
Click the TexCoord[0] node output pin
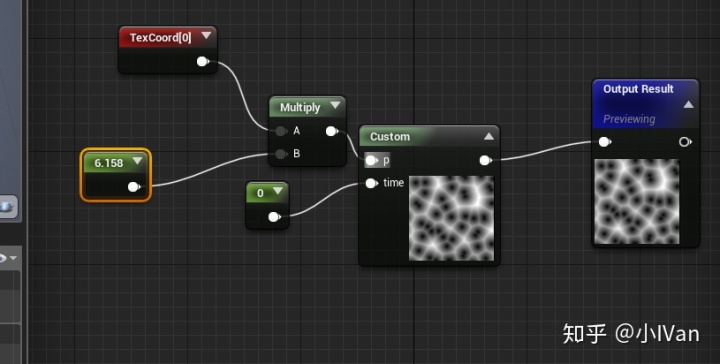tap(202, 62)
